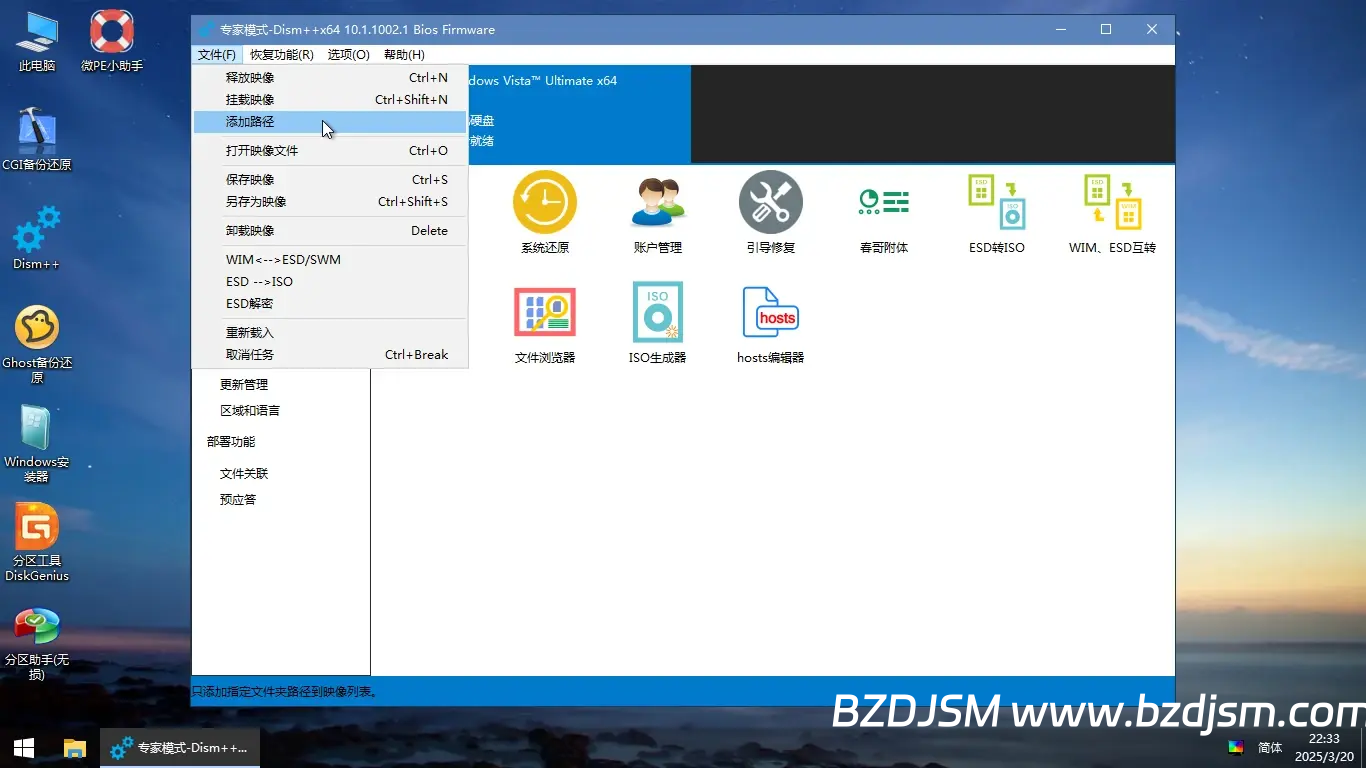Open Dism++ desktop shortcut
The width and height of the screenshot is (1366, 768).
pos(37,238)
